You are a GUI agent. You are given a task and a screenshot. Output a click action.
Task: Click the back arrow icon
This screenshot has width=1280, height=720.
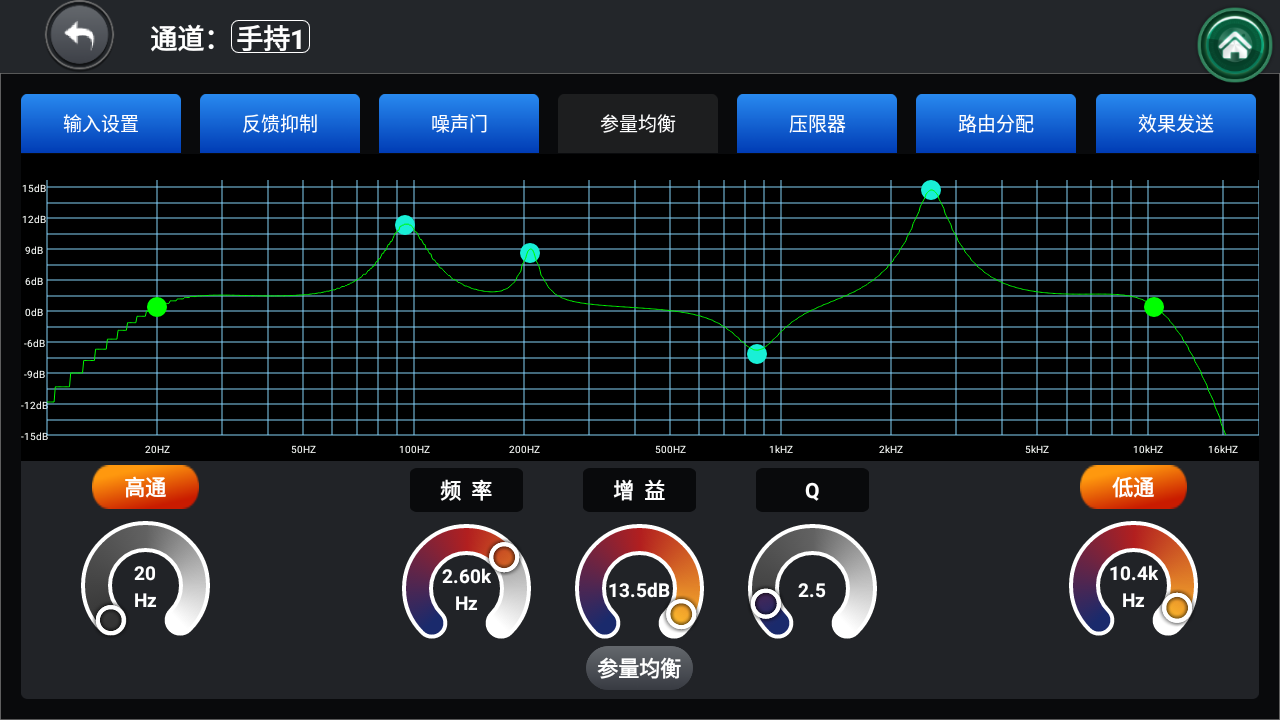point(80,36)
